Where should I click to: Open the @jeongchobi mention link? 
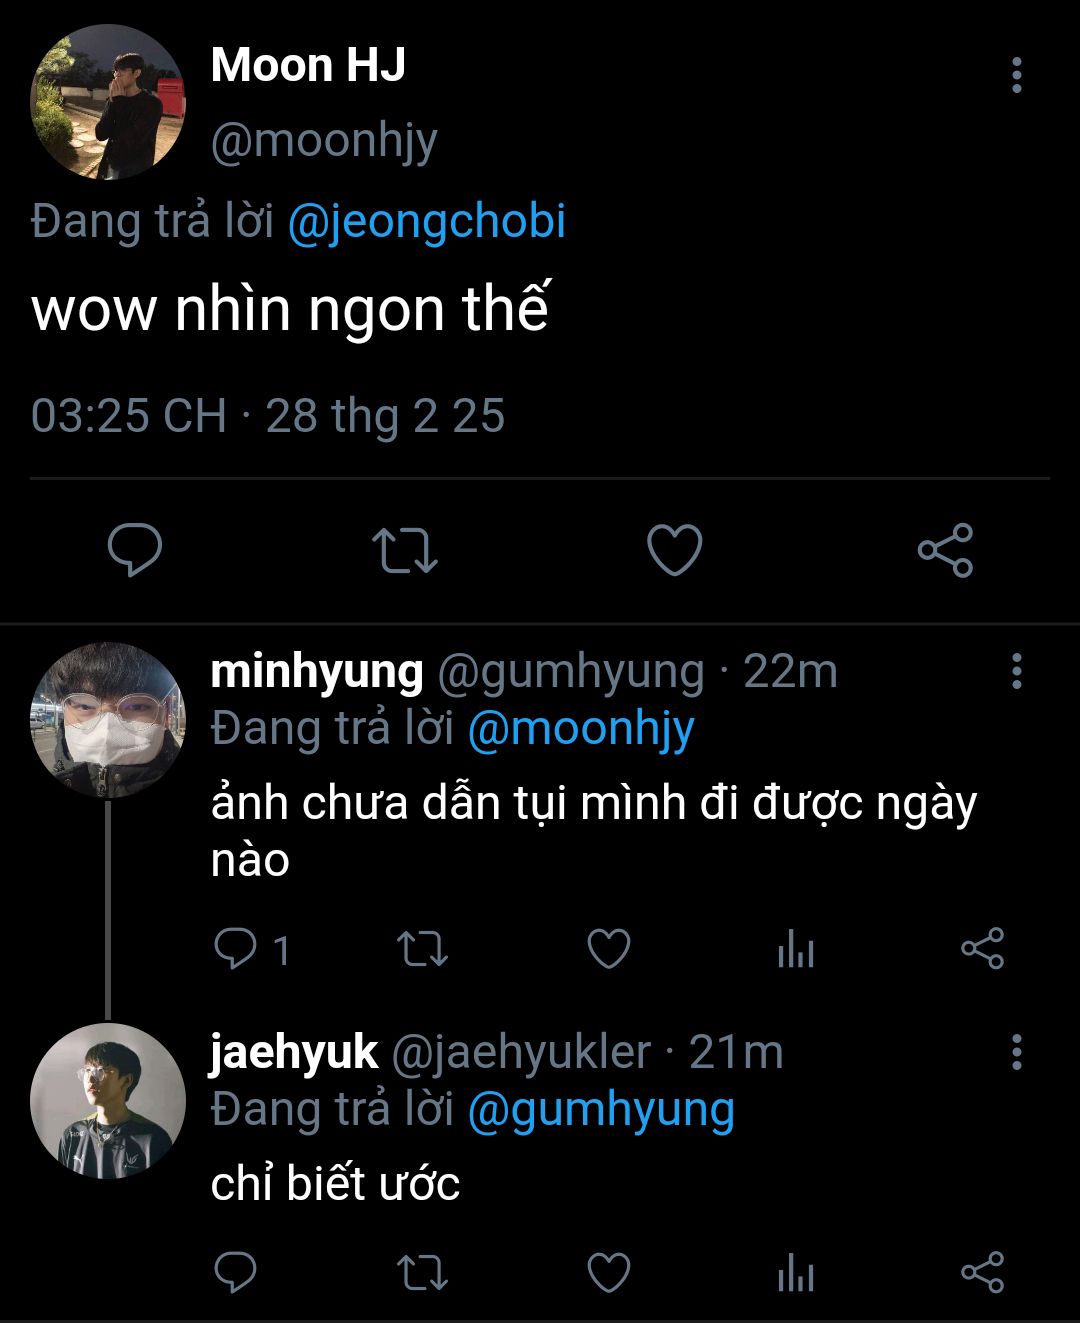(x=426, y=221)
